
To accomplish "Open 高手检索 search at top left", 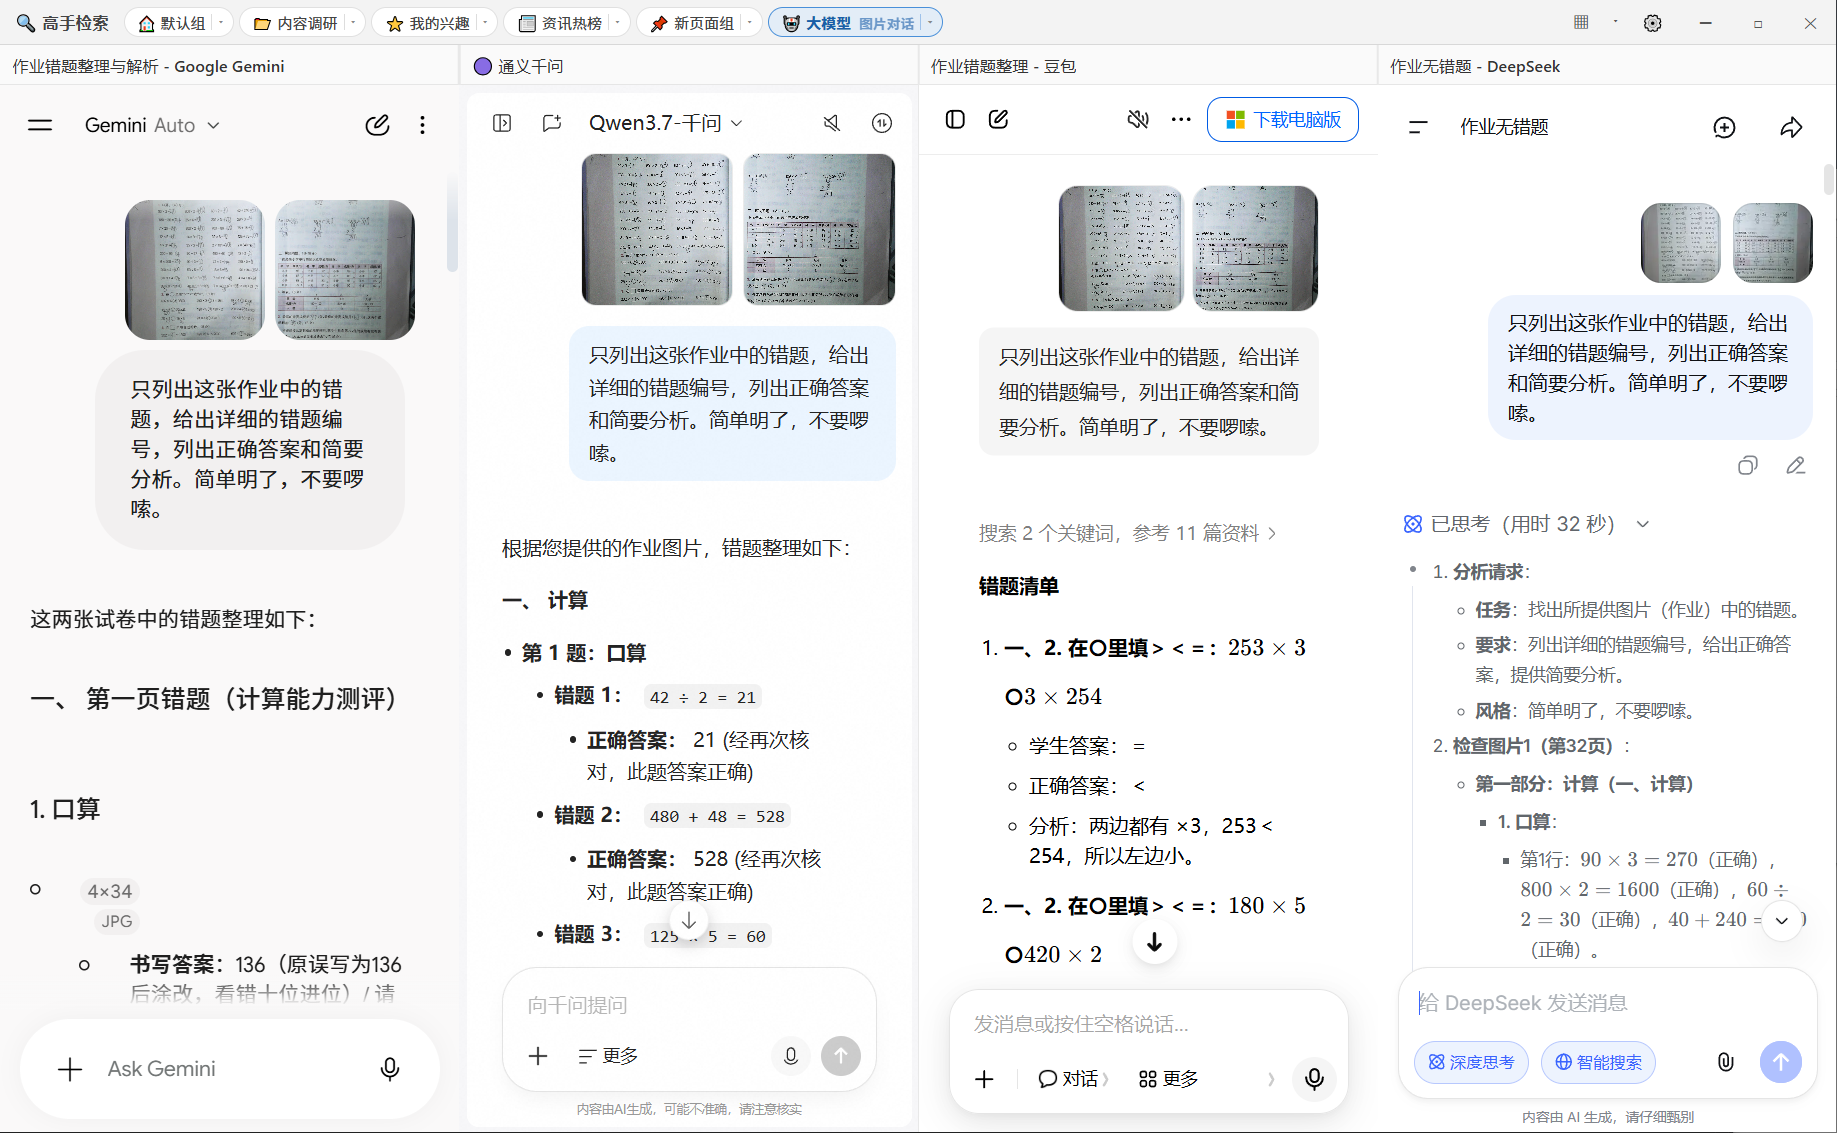I will [62, 23].
